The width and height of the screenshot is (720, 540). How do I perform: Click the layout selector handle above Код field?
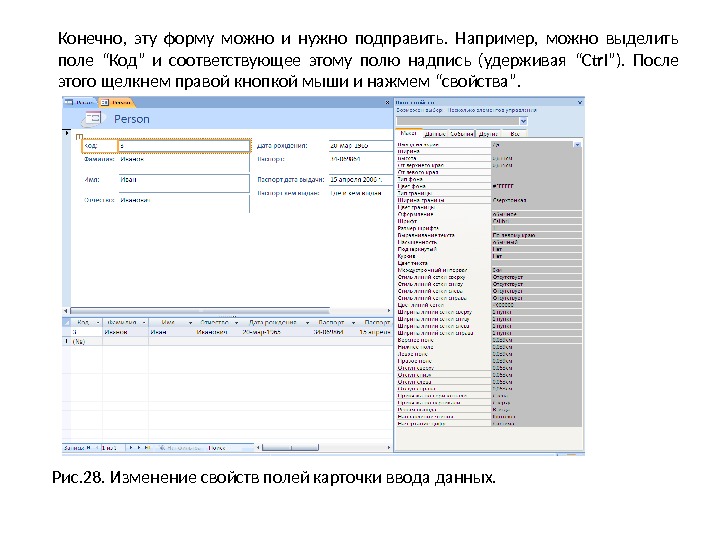click(x=79, y=136)
